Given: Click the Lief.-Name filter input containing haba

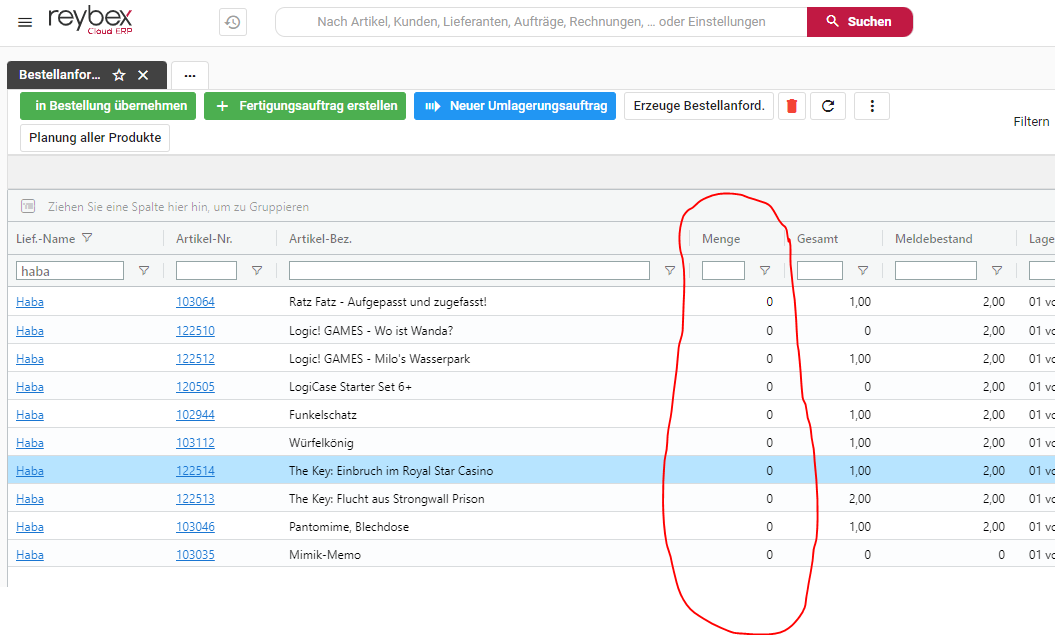Looking at the screenshot, I should coord(70,270).
